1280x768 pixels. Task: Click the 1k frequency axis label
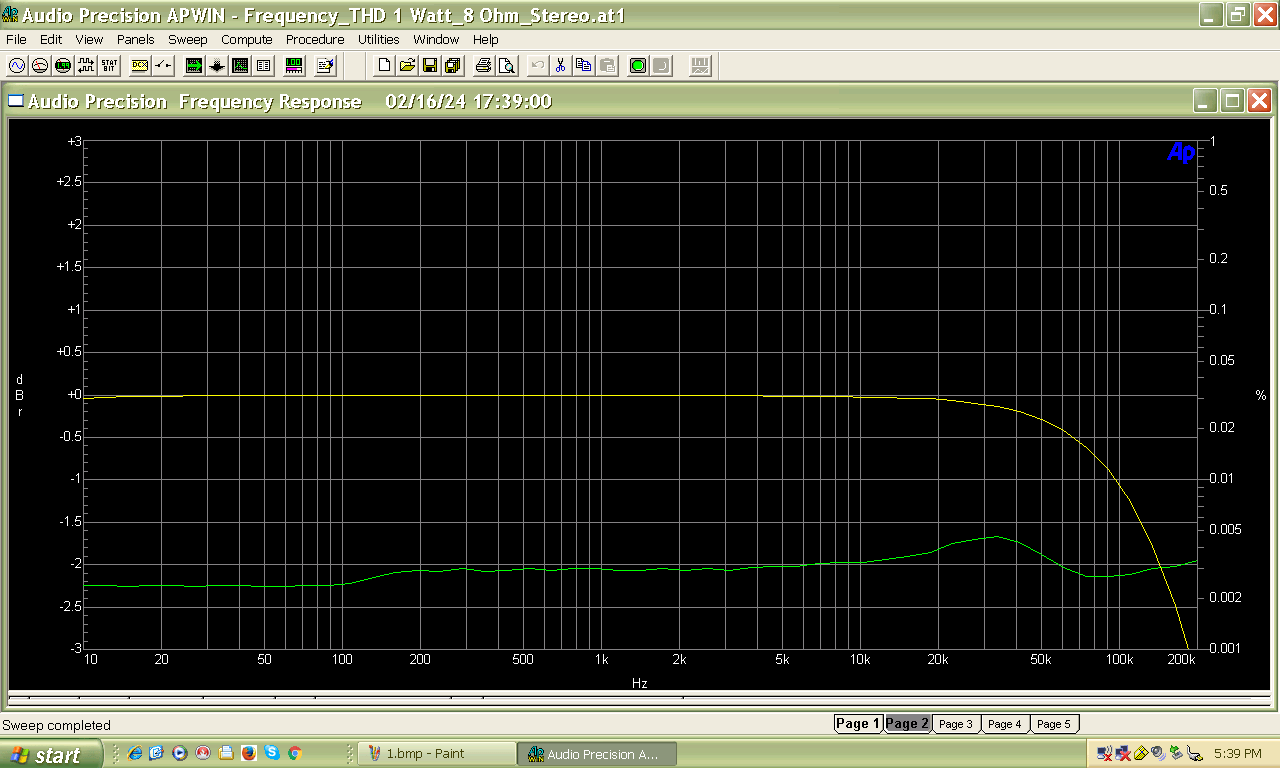[x=601, y=660]
